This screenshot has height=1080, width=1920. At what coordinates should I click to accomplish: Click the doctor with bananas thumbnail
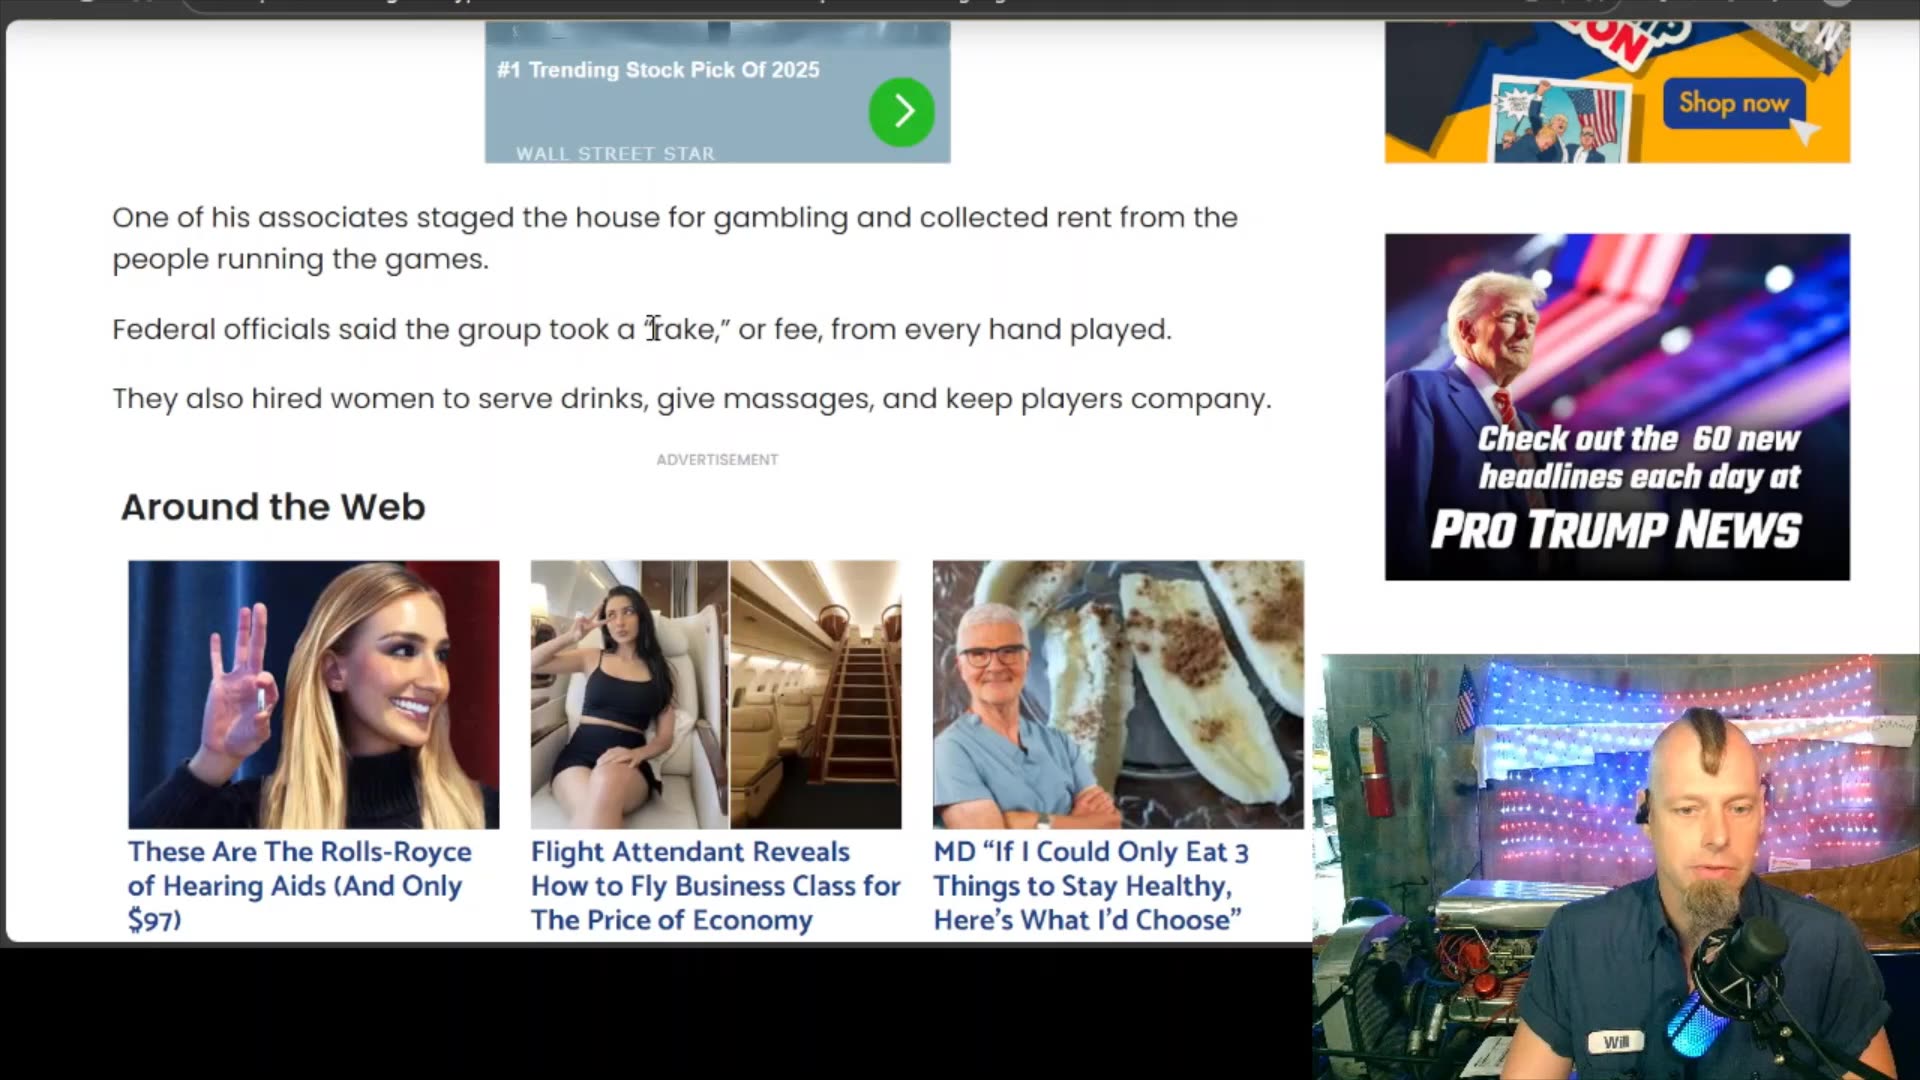[x=1118, y=694]
